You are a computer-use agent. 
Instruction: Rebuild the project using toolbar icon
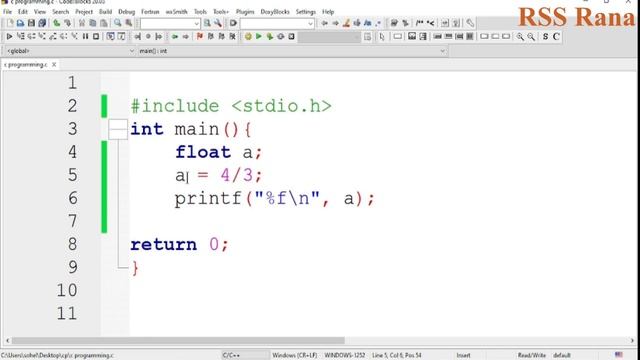[x=280, y=37]
